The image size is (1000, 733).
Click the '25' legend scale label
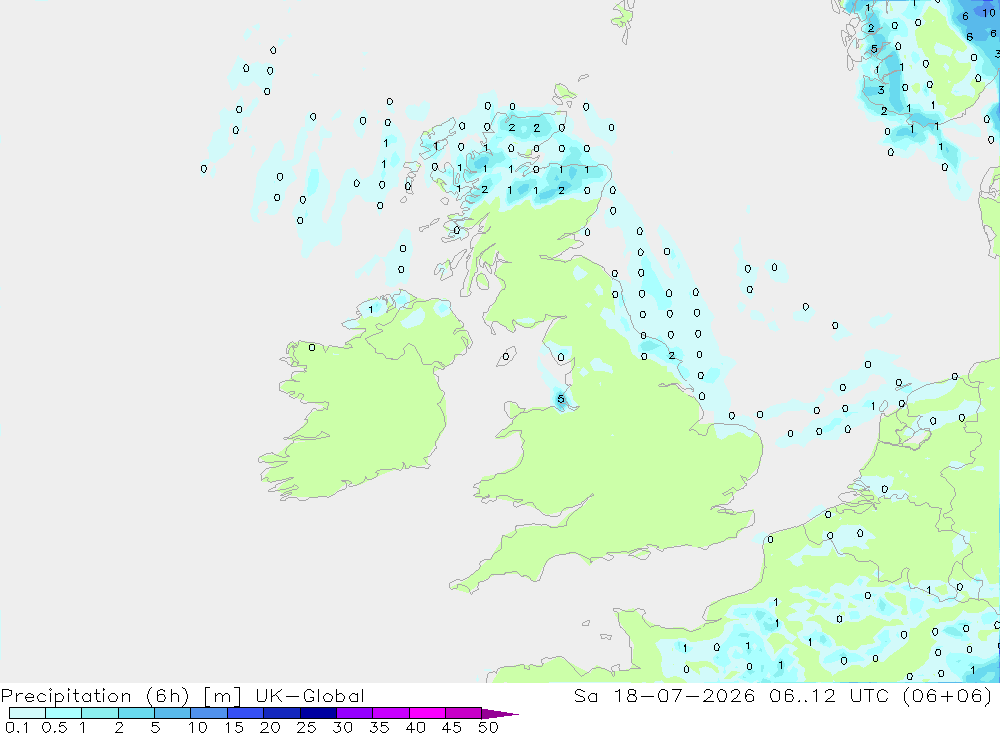pos(306,727)
